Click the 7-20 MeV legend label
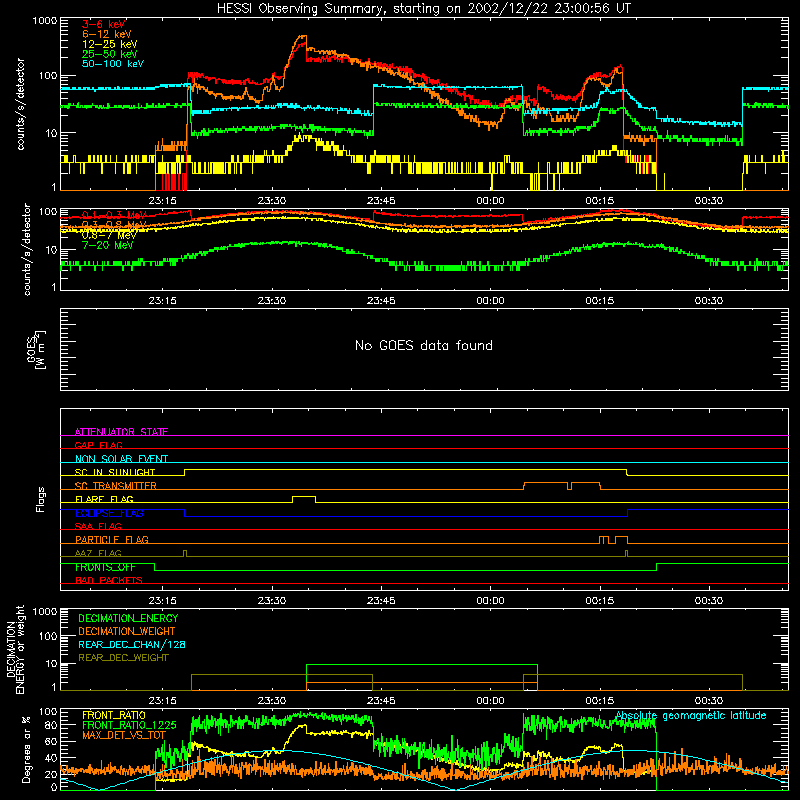 click(108, 245)
